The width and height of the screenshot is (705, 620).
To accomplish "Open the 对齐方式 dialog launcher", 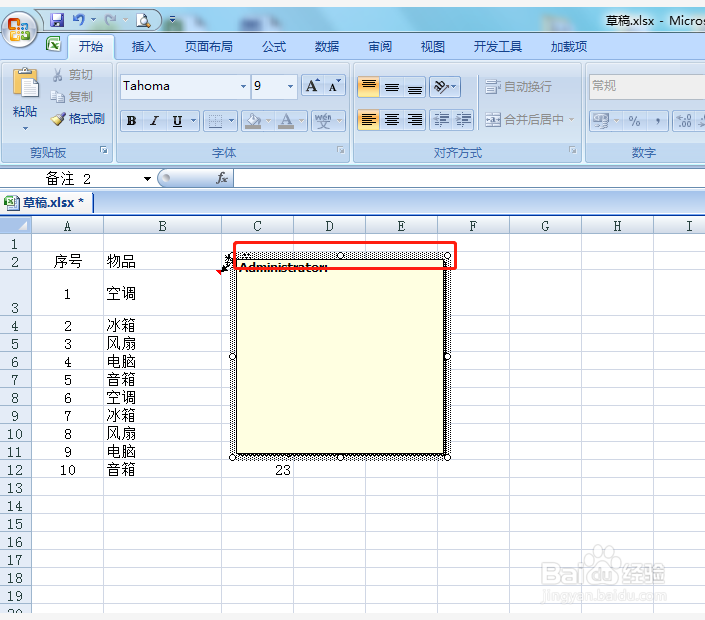I will (572, 150).
